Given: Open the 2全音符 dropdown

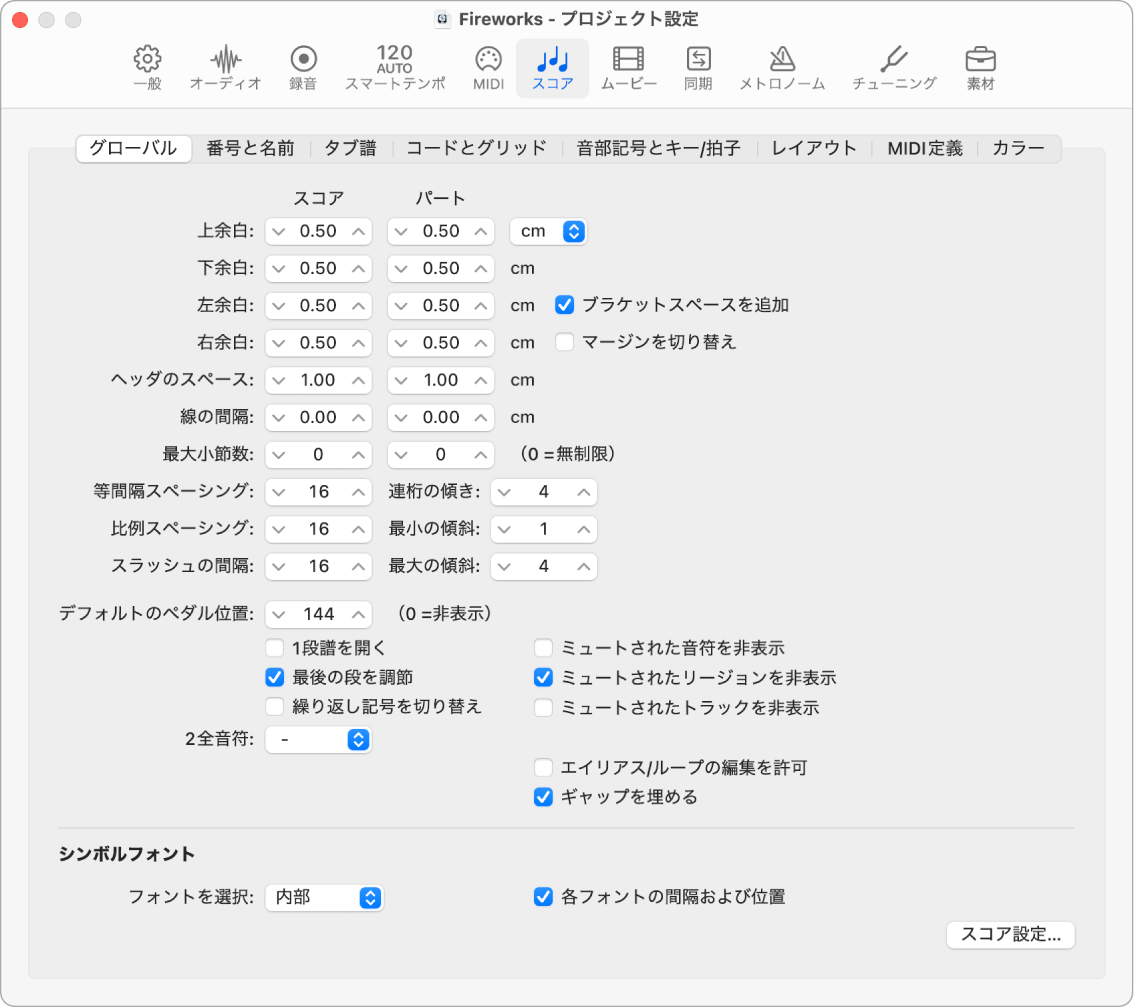Looking at the screenshot, I should point(318,740).
